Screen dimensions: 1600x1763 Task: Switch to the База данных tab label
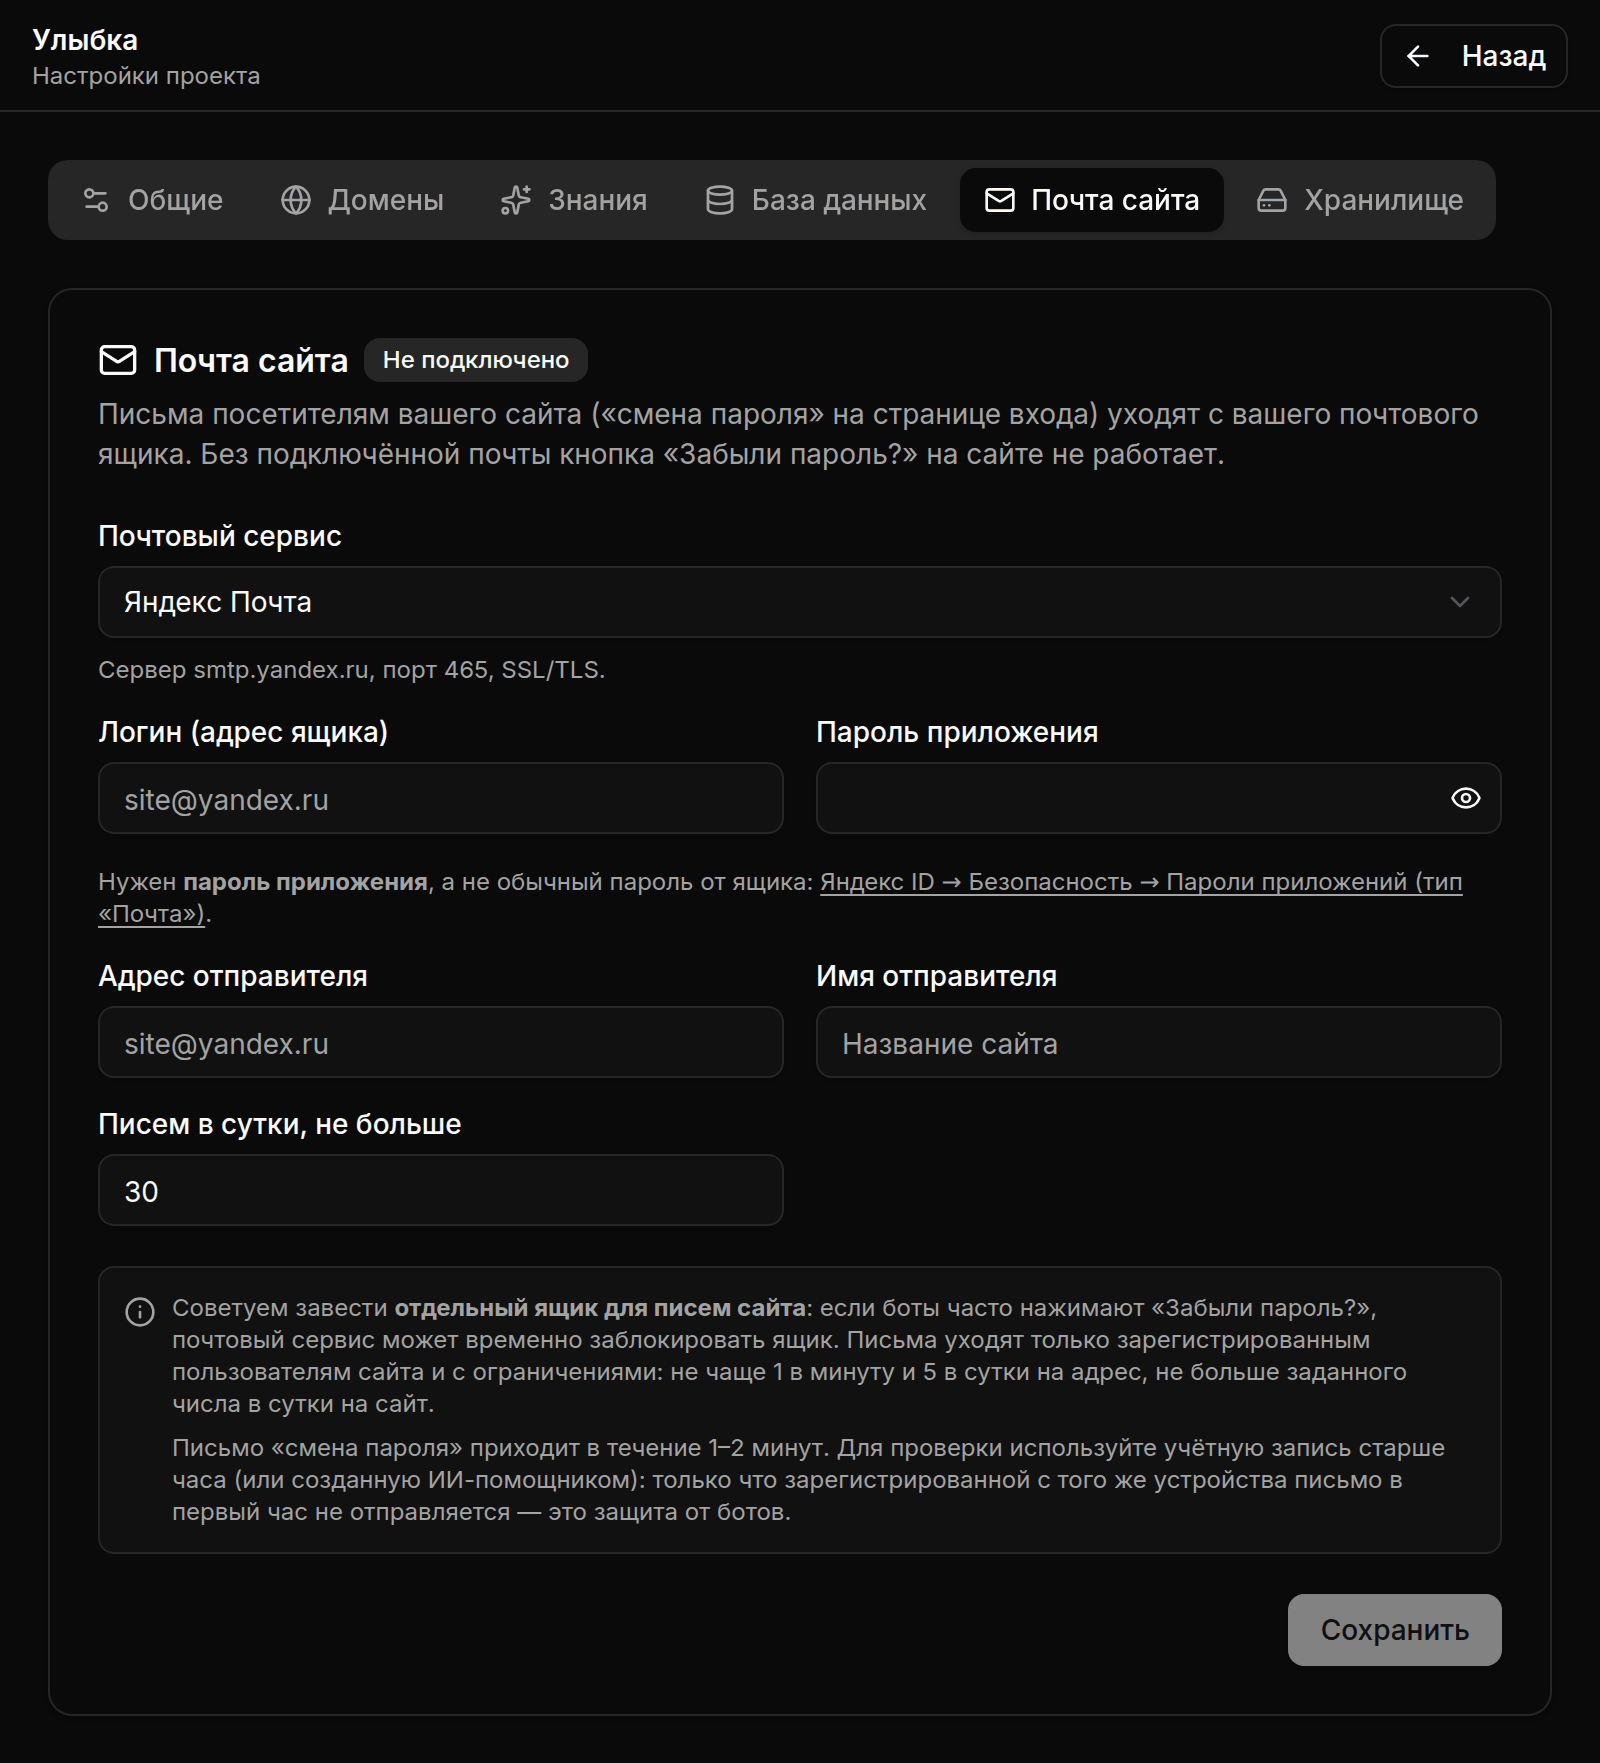[839, 200]
